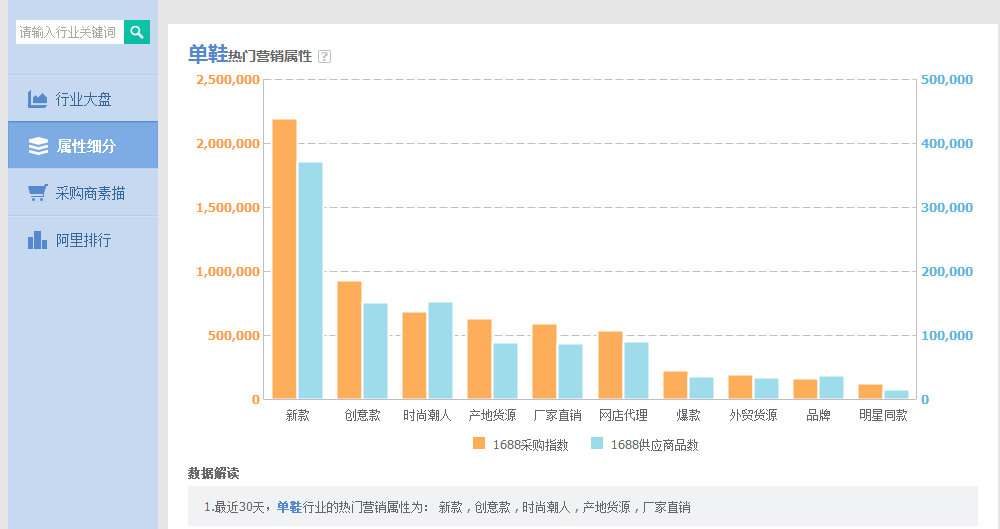Viewport: 1000px width, 529px height.
Task: Click the blue 1688供应商品数 legend swatch
Action: click(x=597, y=444)
